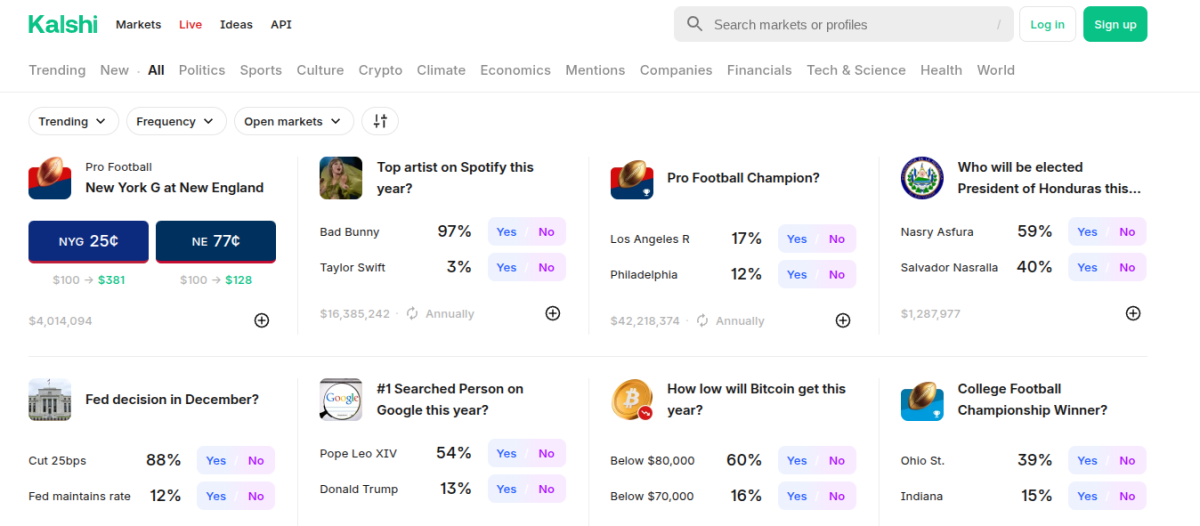Add New York G at New England market via plus icon
1200x526 pixels.
[261, 321]
